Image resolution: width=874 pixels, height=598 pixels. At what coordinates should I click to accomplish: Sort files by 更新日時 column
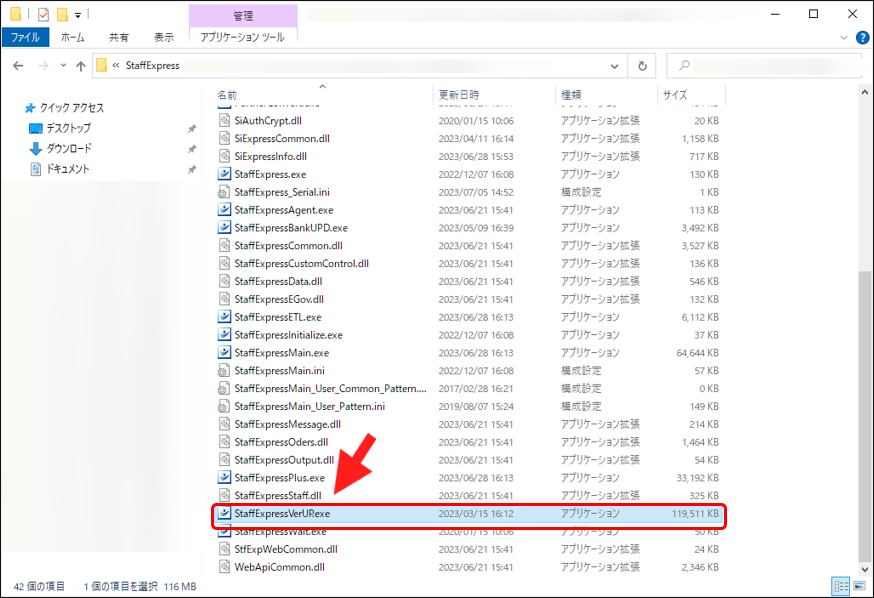point(459,95)
